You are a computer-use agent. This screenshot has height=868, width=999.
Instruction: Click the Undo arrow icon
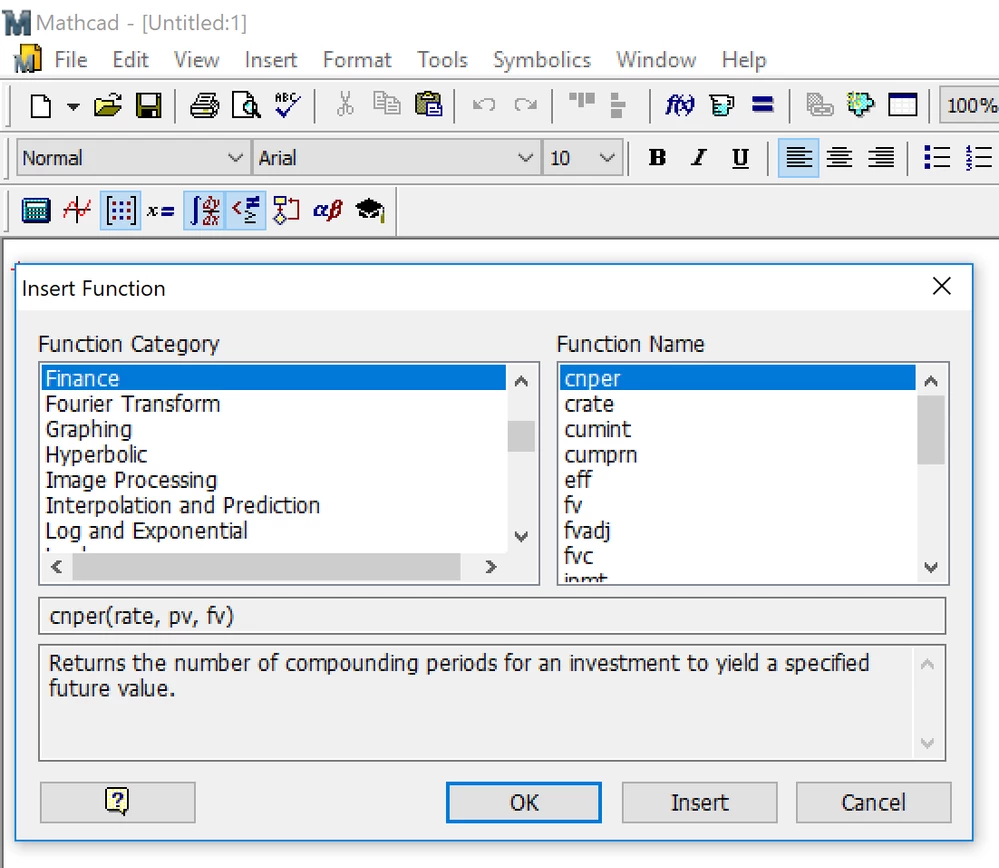coord(484,104)
